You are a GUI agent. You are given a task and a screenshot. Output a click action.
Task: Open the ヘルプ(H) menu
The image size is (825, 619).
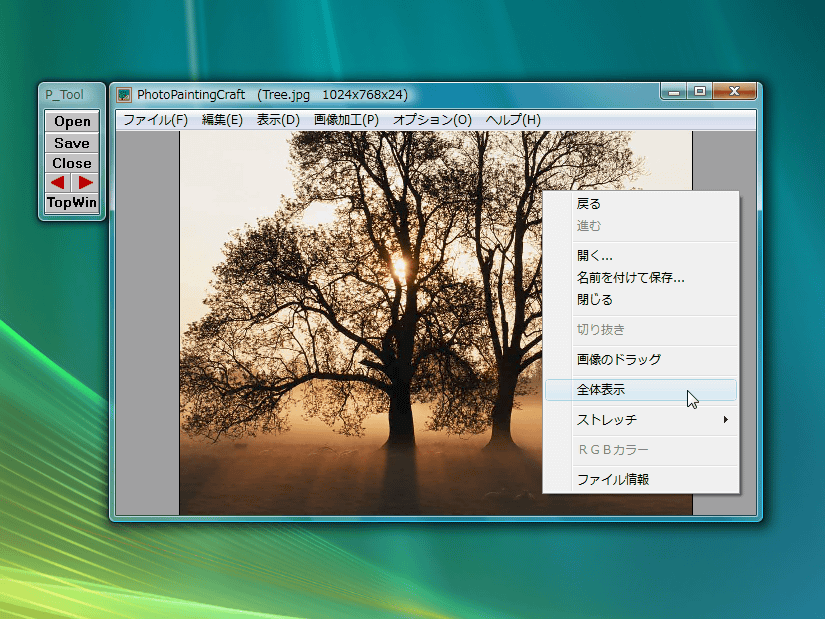pos(513,120)
